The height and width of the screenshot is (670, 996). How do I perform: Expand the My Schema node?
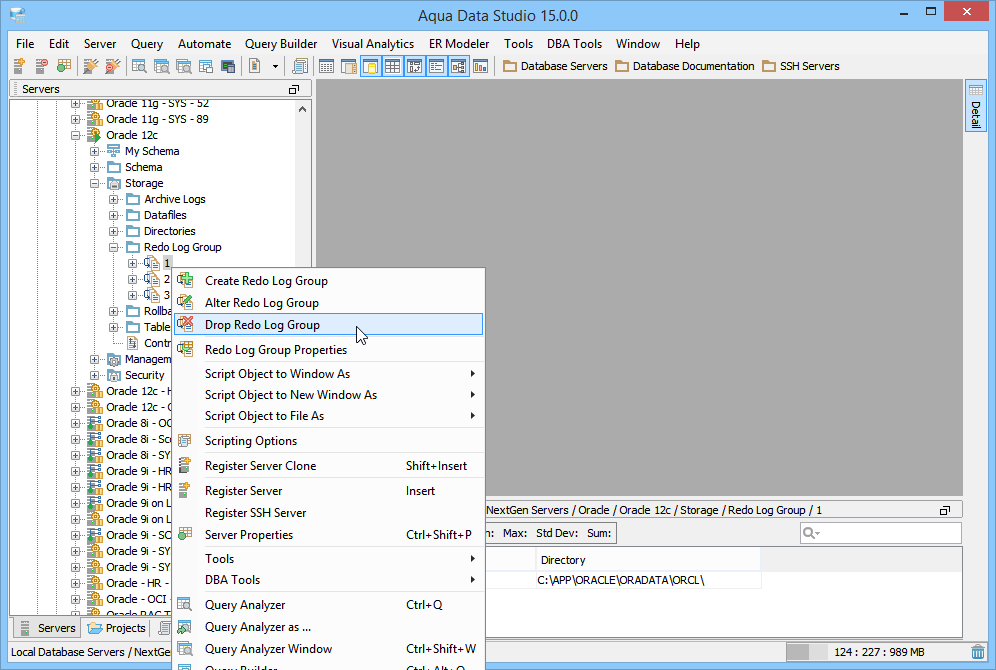[95, 151]
